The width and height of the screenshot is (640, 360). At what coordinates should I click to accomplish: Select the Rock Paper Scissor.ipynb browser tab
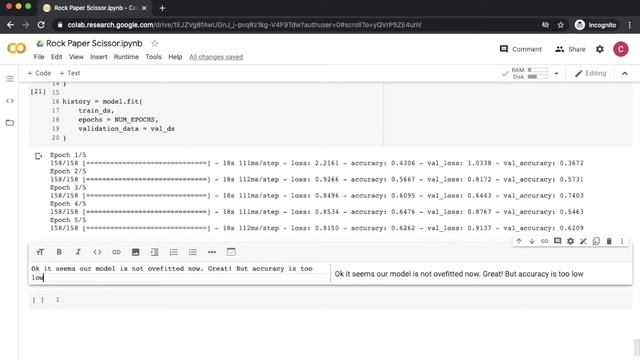[95, 8]
